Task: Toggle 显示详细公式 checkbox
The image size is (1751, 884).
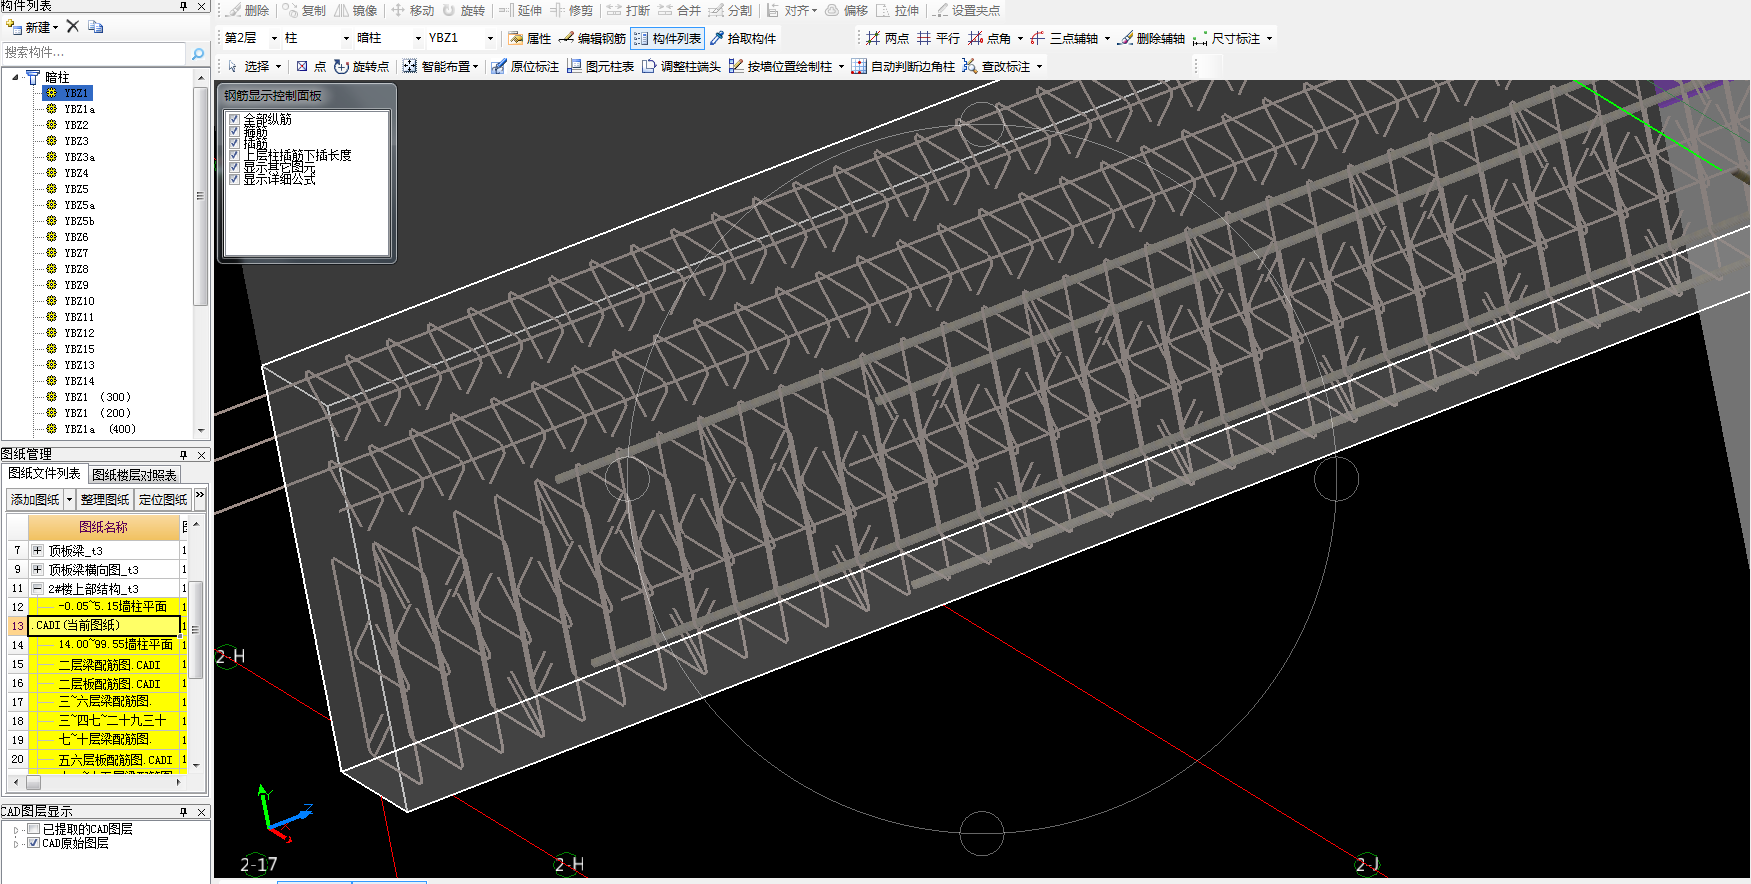Action: point(234,179)
